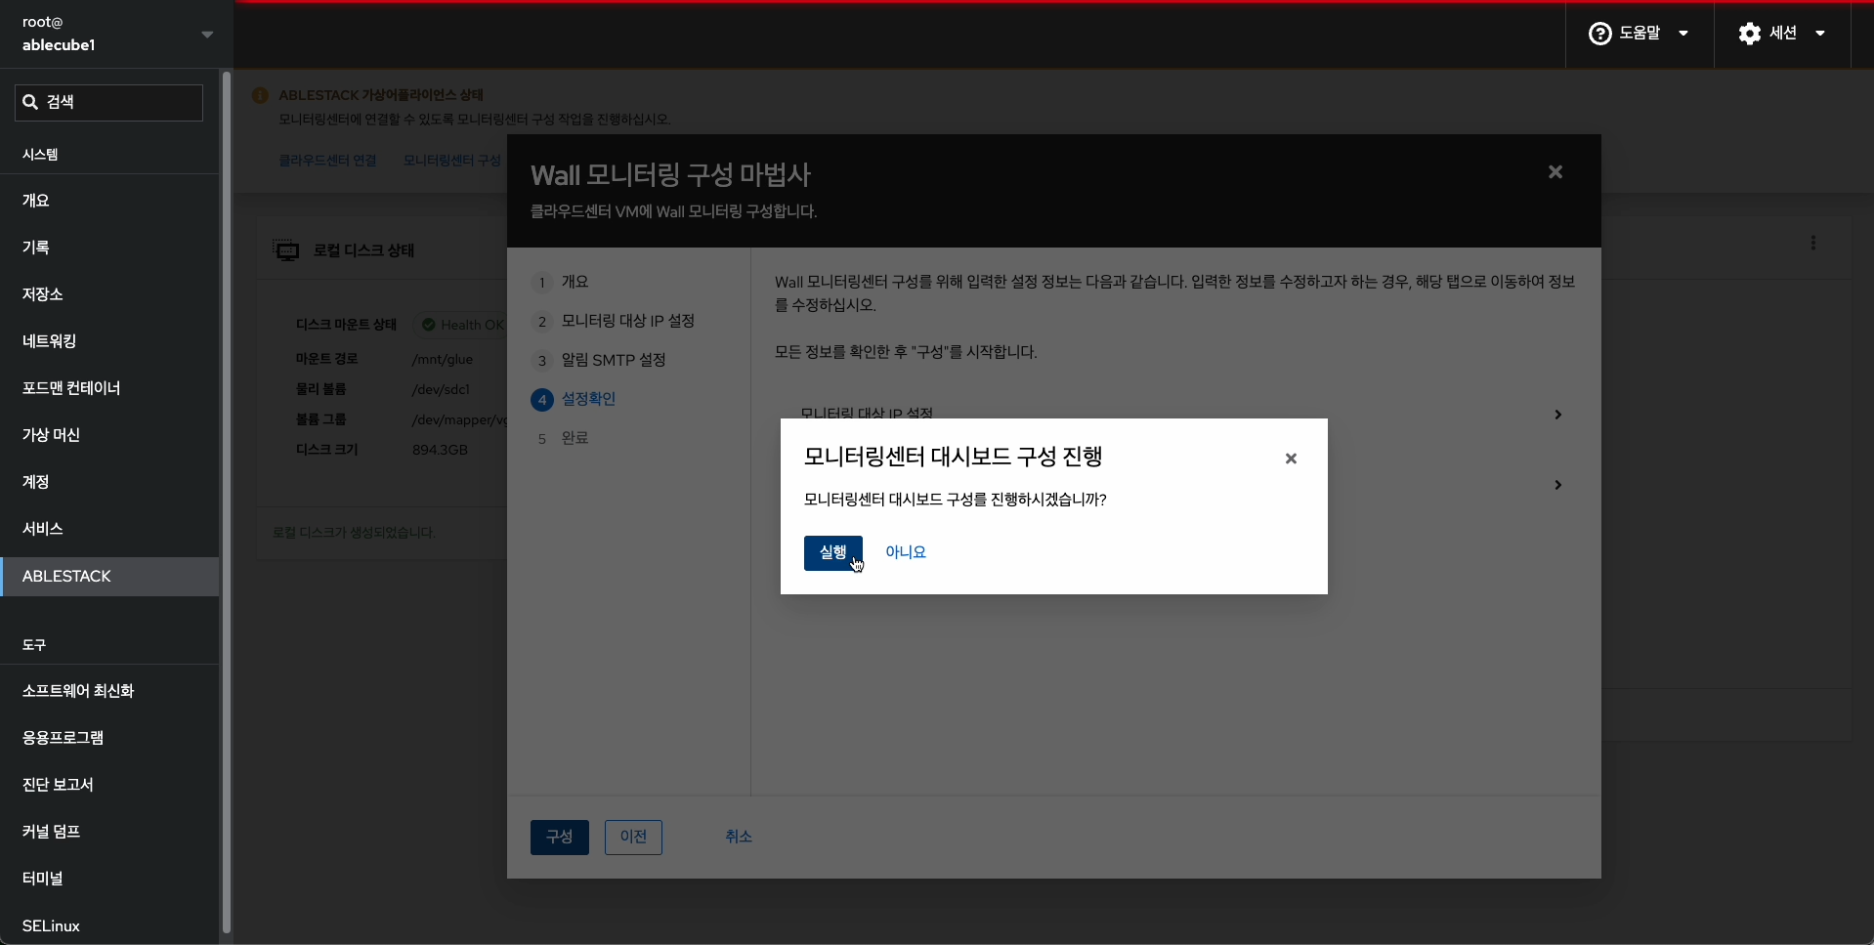Click the search field in the sidebar

coord(109,102)
